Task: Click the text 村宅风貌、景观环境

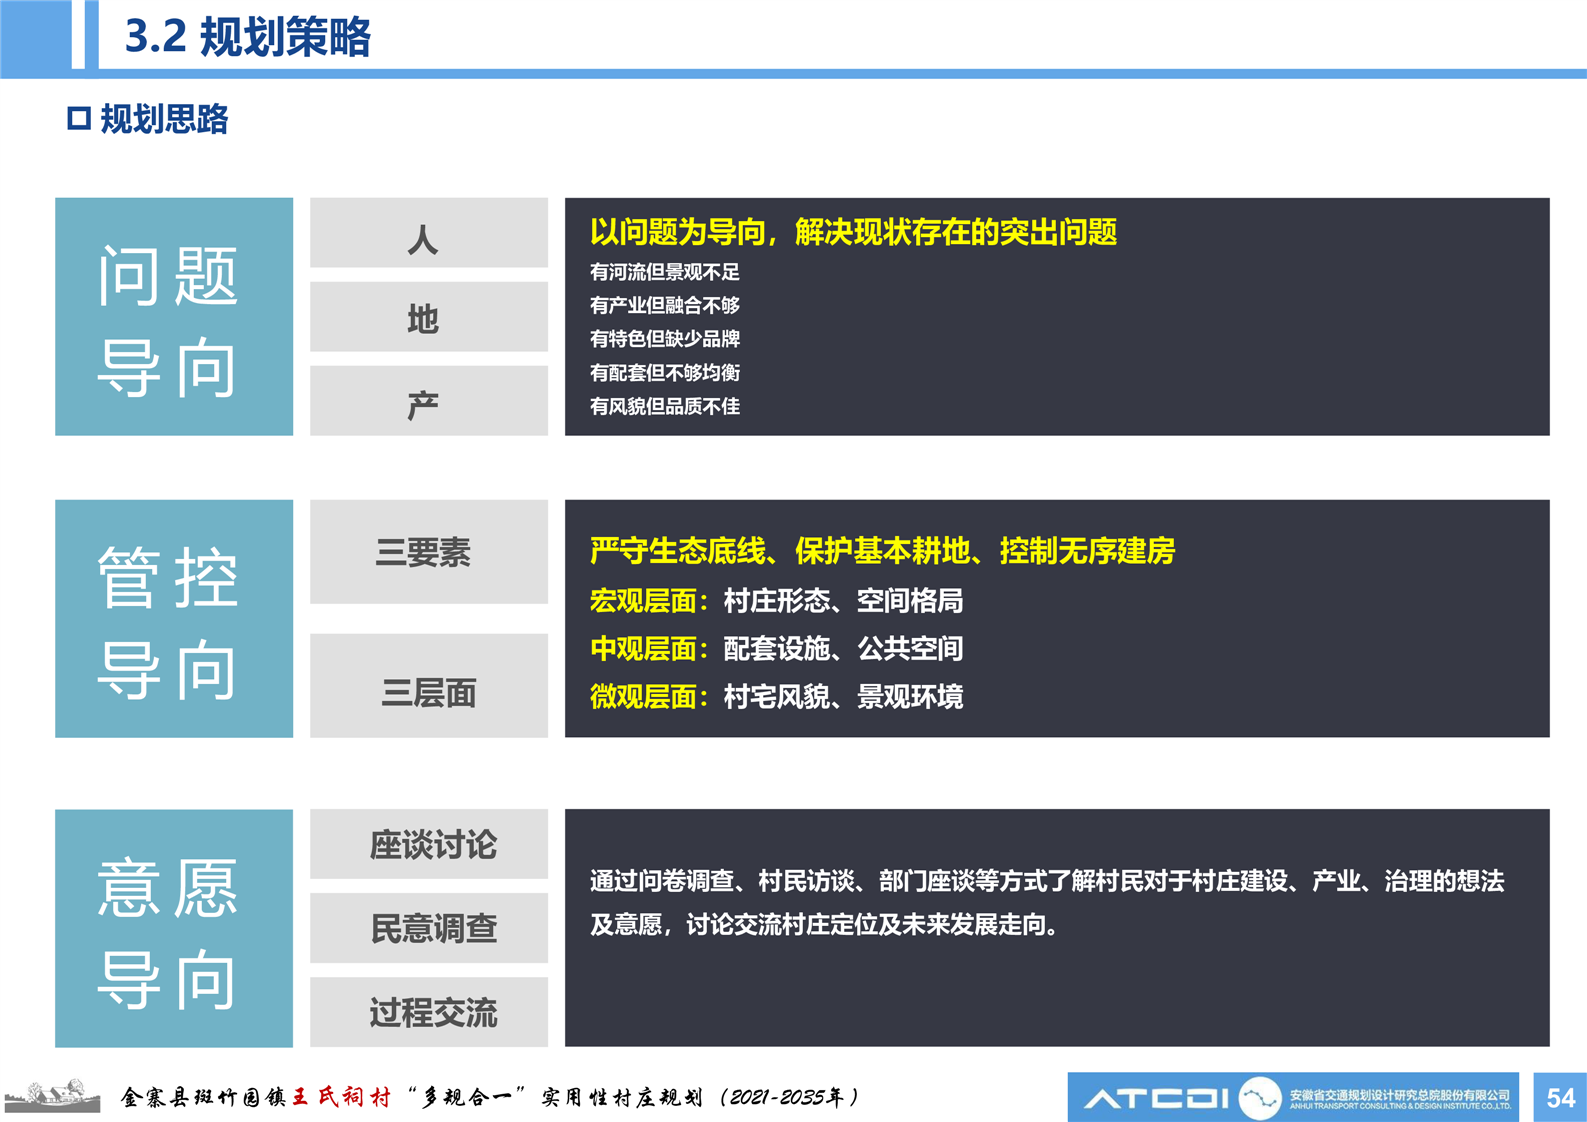Action: [x=843, y=697]
